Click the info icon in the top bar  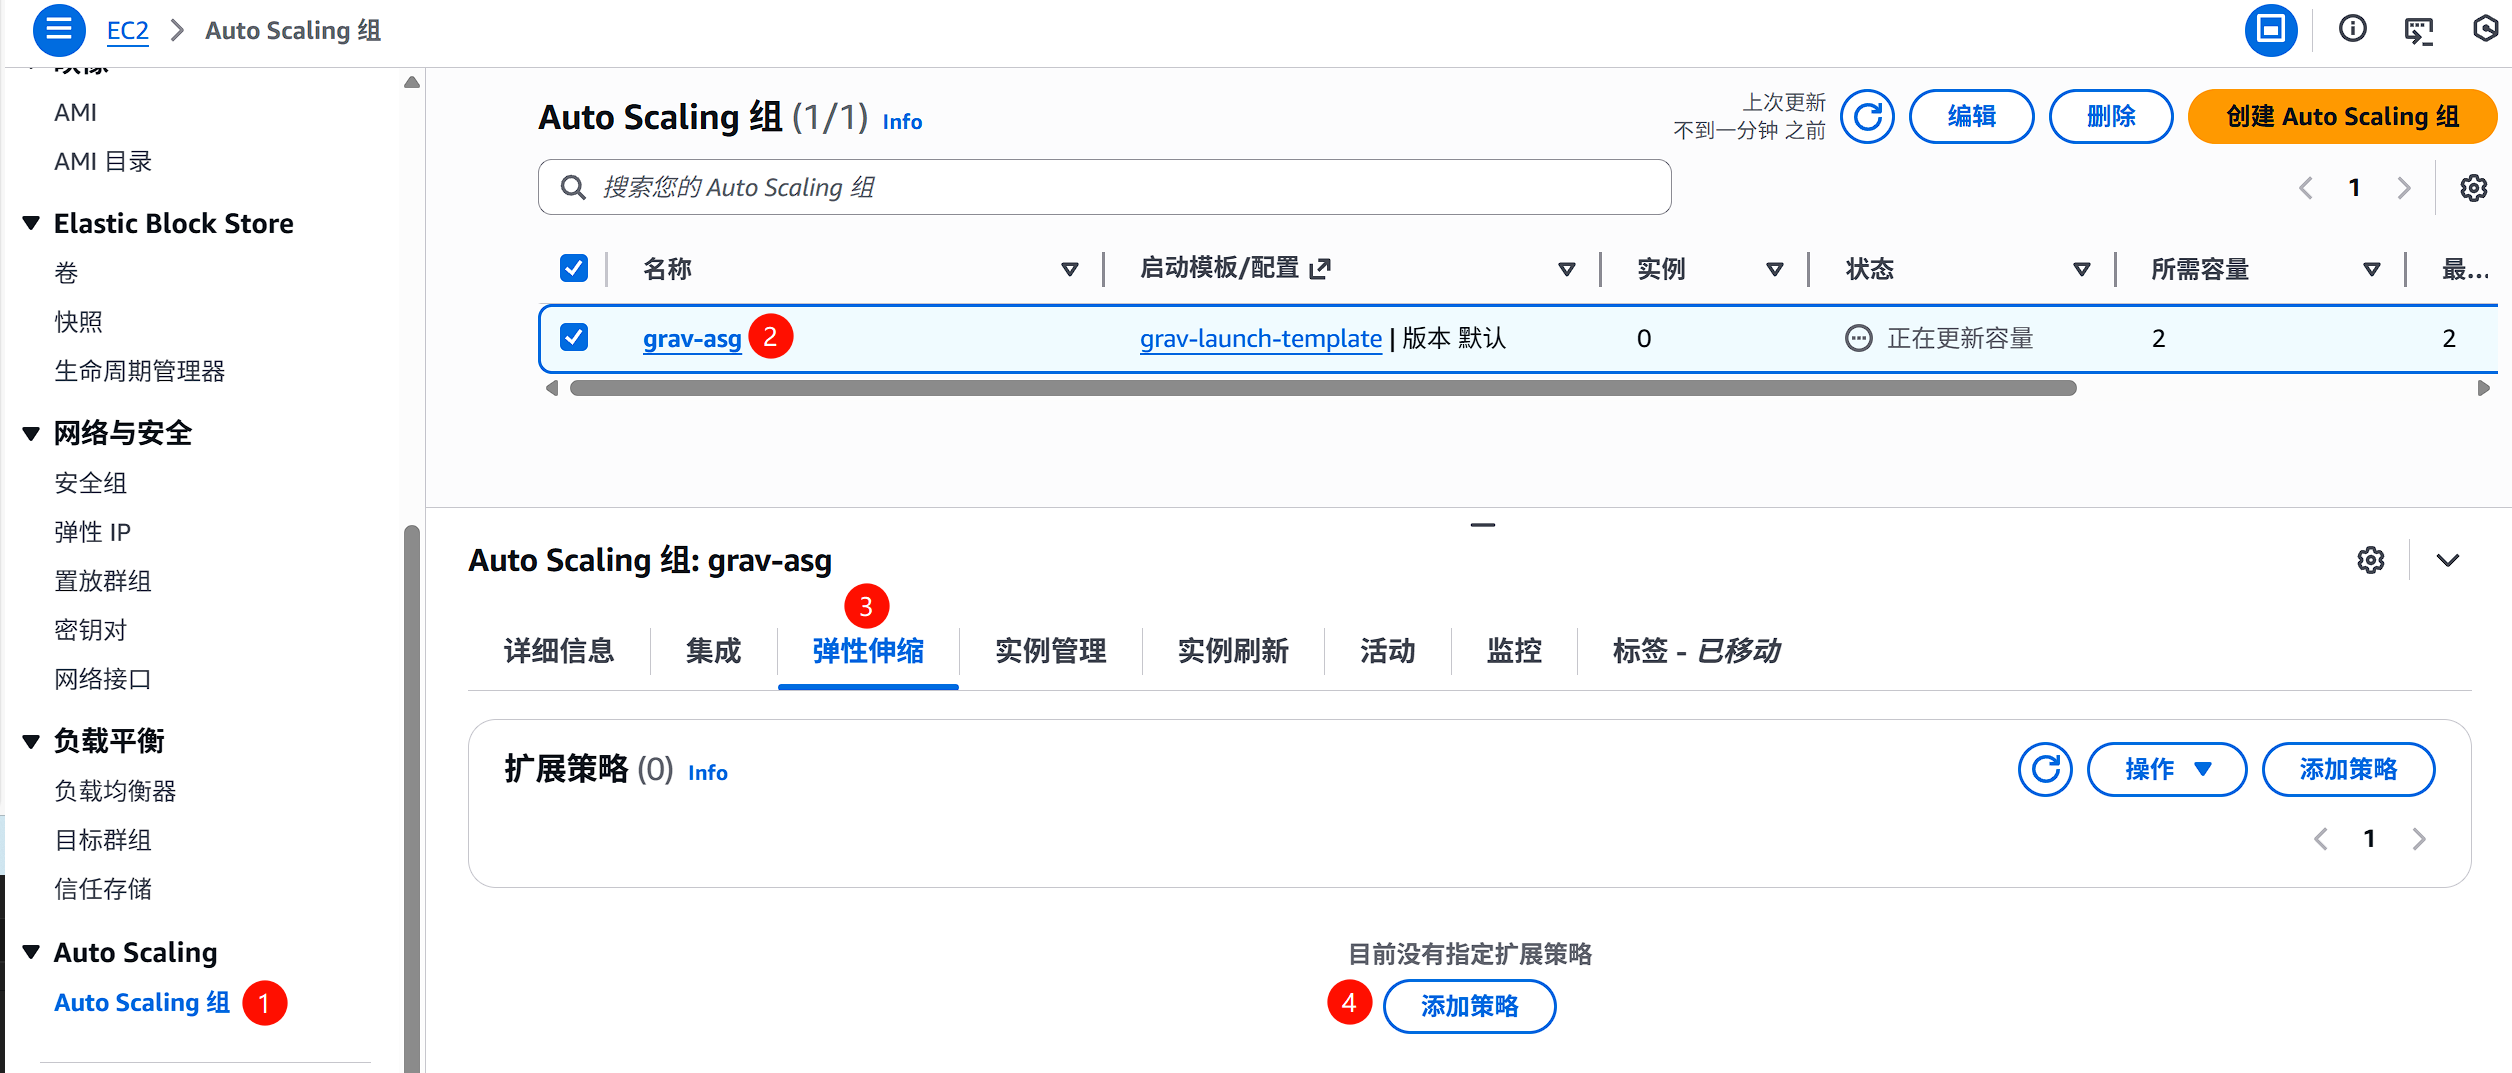pos(2353,30)
